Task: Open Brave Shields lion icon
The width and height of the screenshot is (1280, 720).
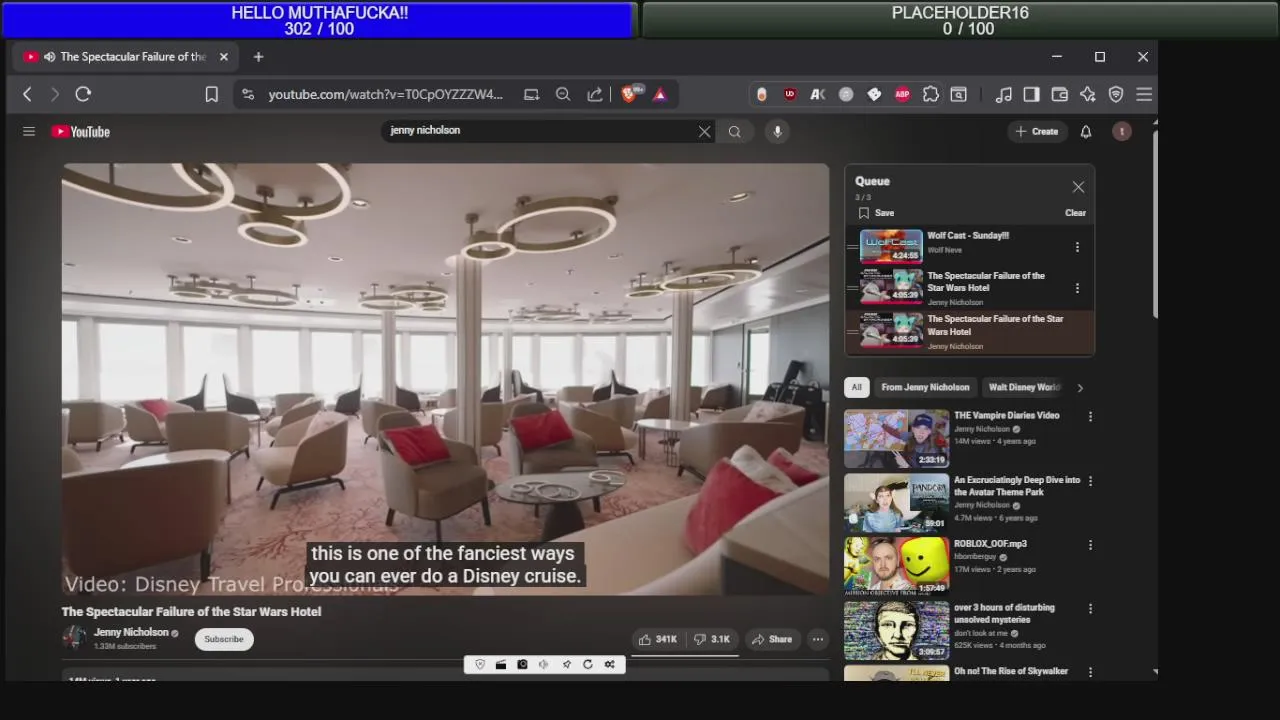Action: pyautogui.click(x=630, y=94)
